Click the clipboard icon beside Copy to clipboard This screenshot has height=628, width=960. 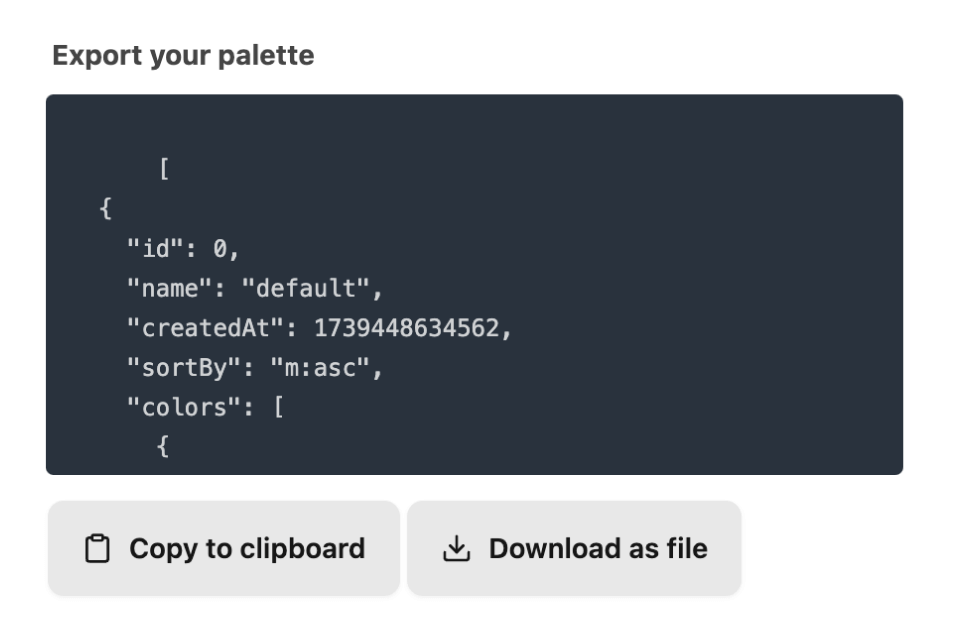coord(97,548)
